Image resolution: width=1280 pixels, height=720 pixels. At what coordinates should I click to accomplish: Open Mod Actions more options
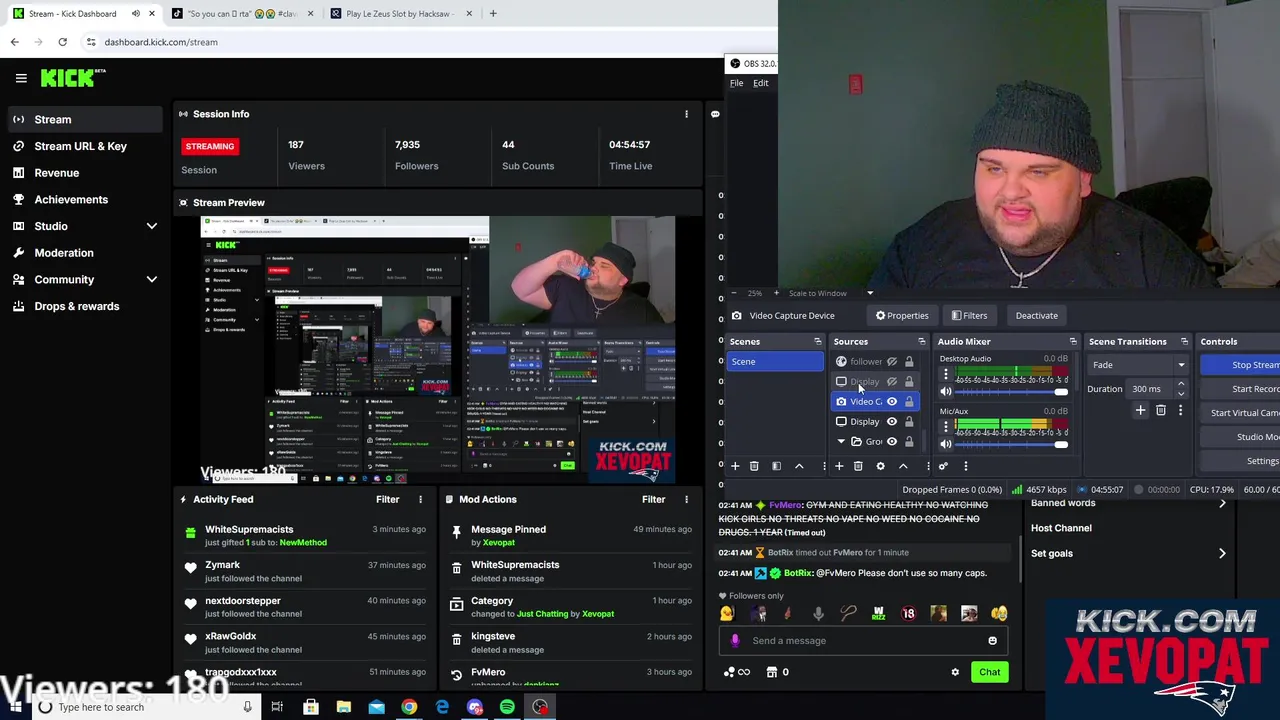pyautogui.click(x=686, y=499)
